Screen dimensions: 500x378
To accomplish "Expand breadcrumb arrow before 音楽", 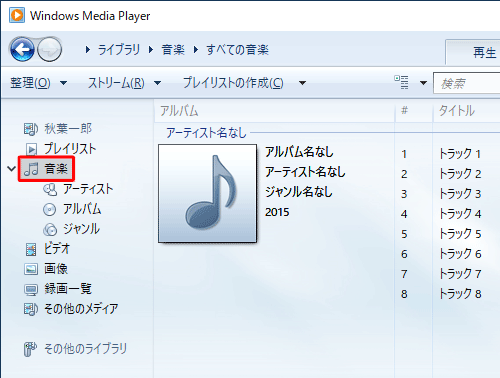I will click(x=151, y=50).
